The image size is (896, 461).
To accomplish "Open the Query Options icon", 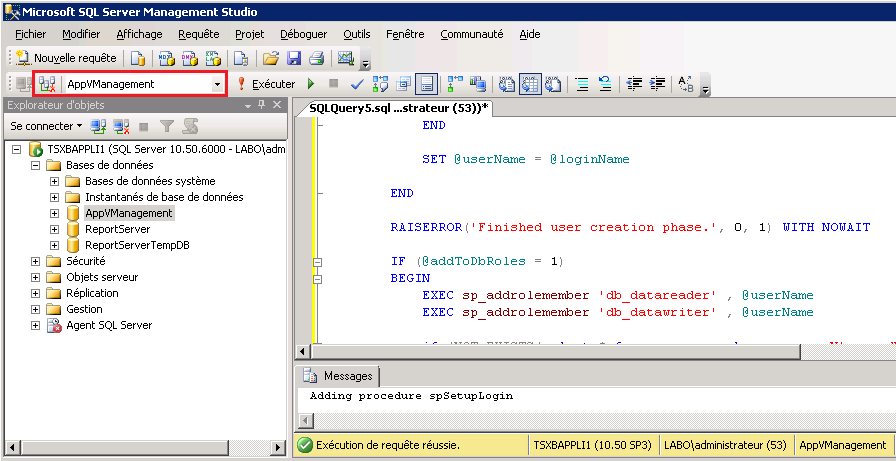I will 403,85.
